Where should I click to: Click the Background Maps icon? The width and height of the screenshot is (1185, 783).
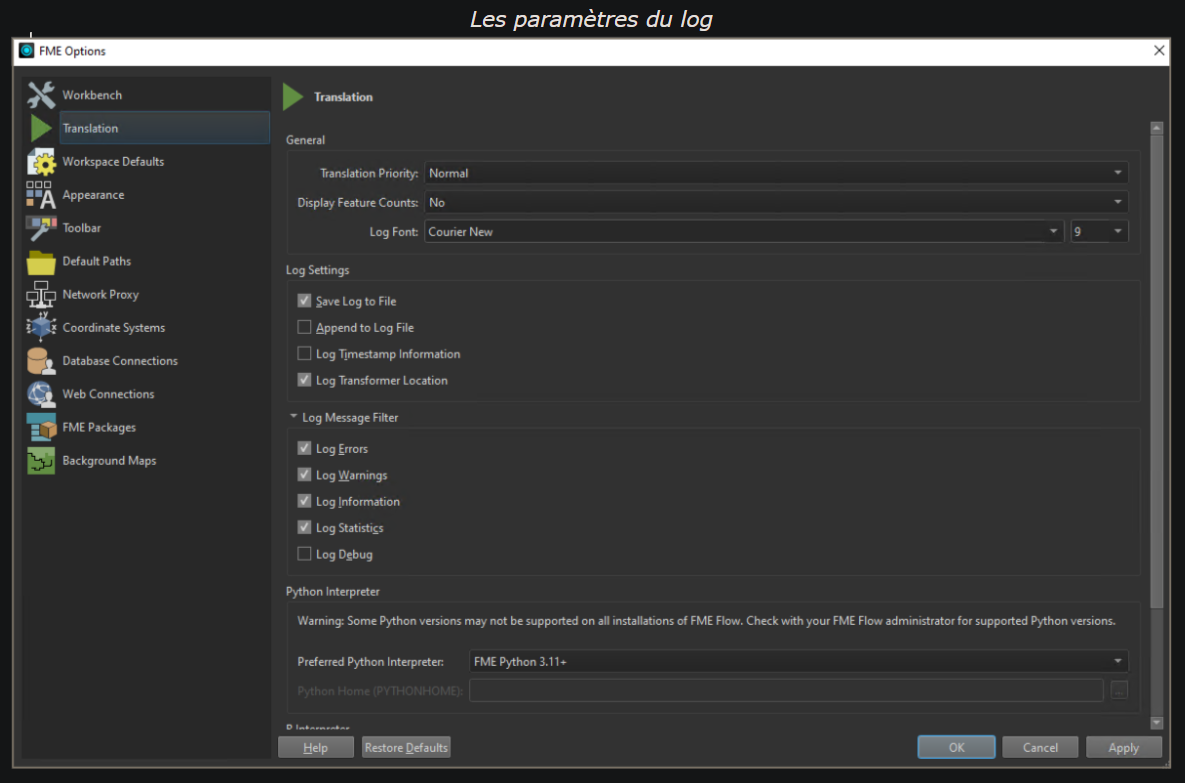[41, 460]
